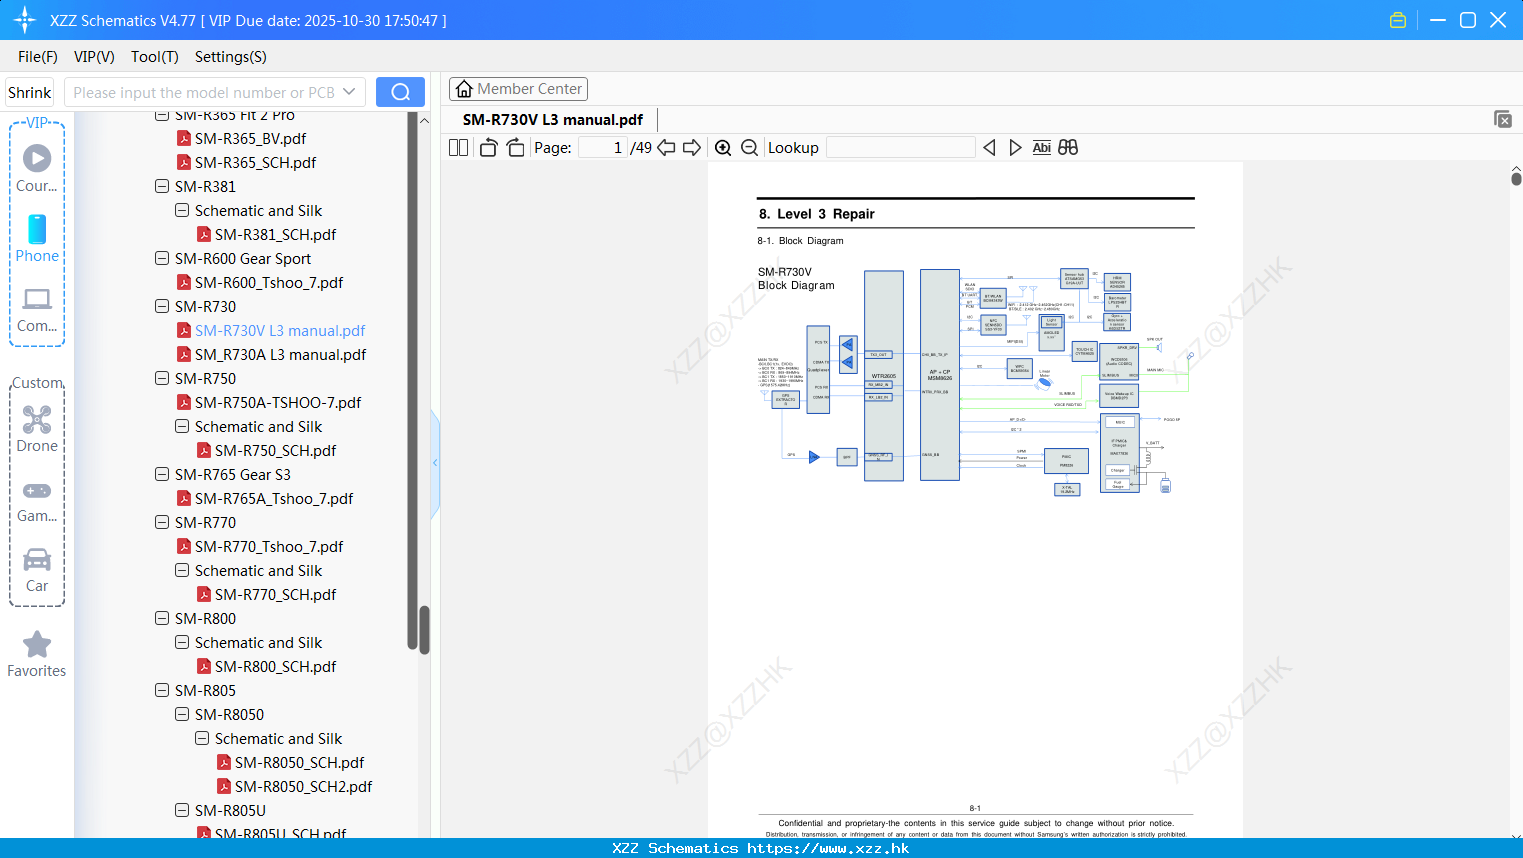This screenshot has height=858, width=1523.
Task: Collapse Schematic and Silk under SM-R381
Action: click(182, 210)
